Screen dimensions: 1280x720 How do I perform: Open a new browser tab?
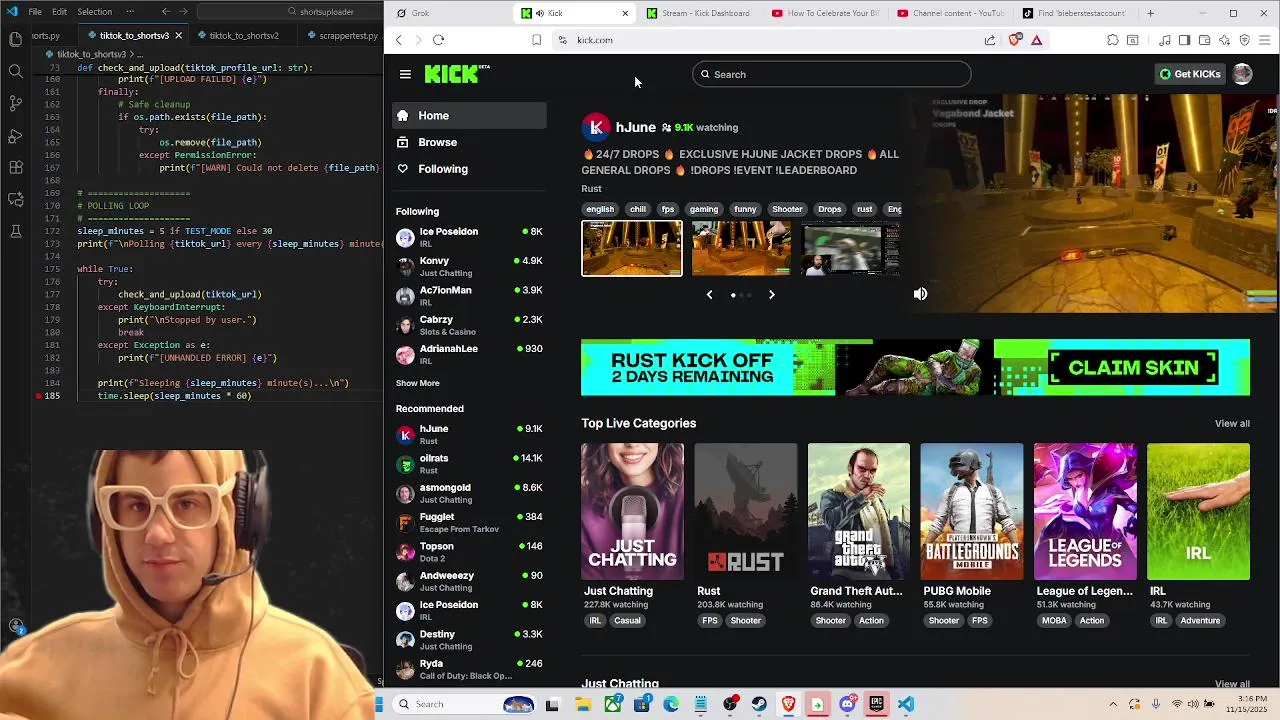pos(1150,13)
